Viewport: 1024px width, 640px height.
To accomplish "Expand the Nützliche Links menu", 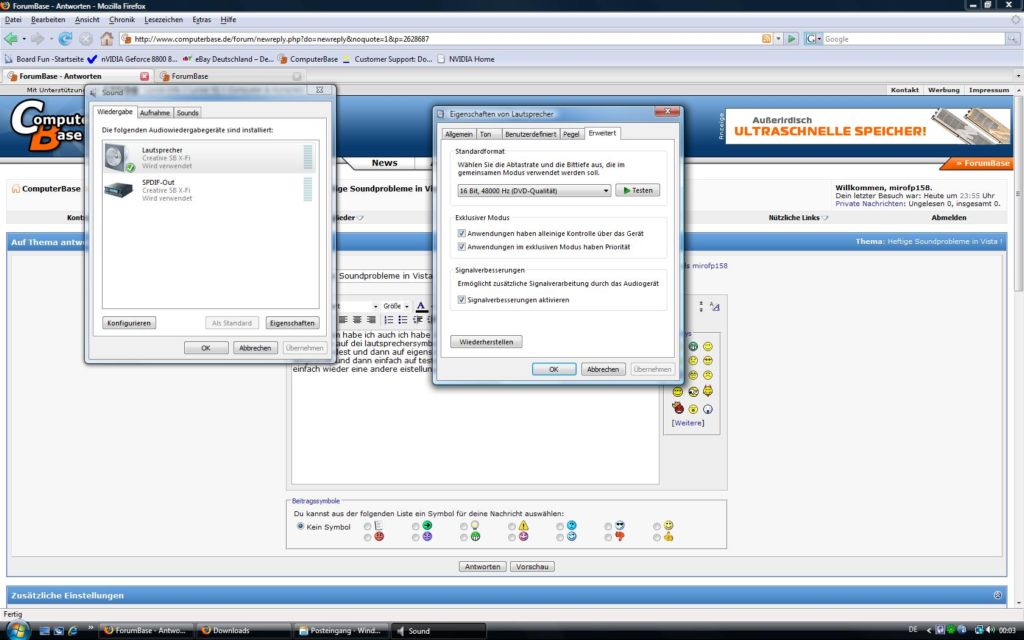I will pos(798,217).
